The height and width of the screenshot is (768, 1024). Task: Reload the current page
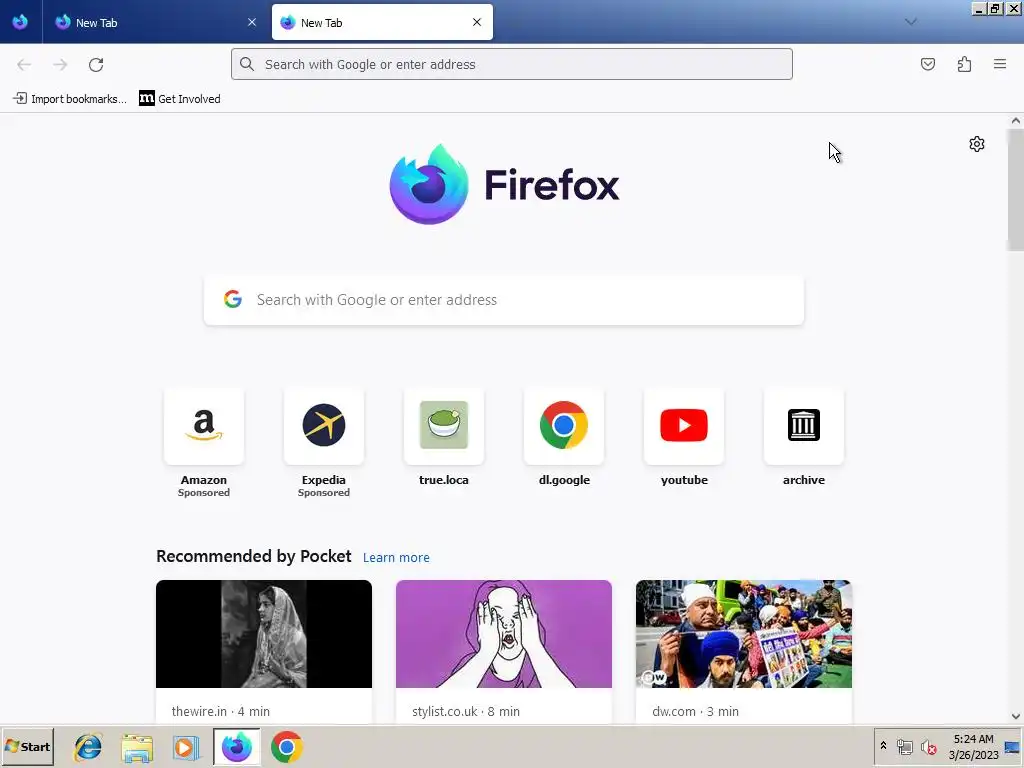tap(96, 64)
